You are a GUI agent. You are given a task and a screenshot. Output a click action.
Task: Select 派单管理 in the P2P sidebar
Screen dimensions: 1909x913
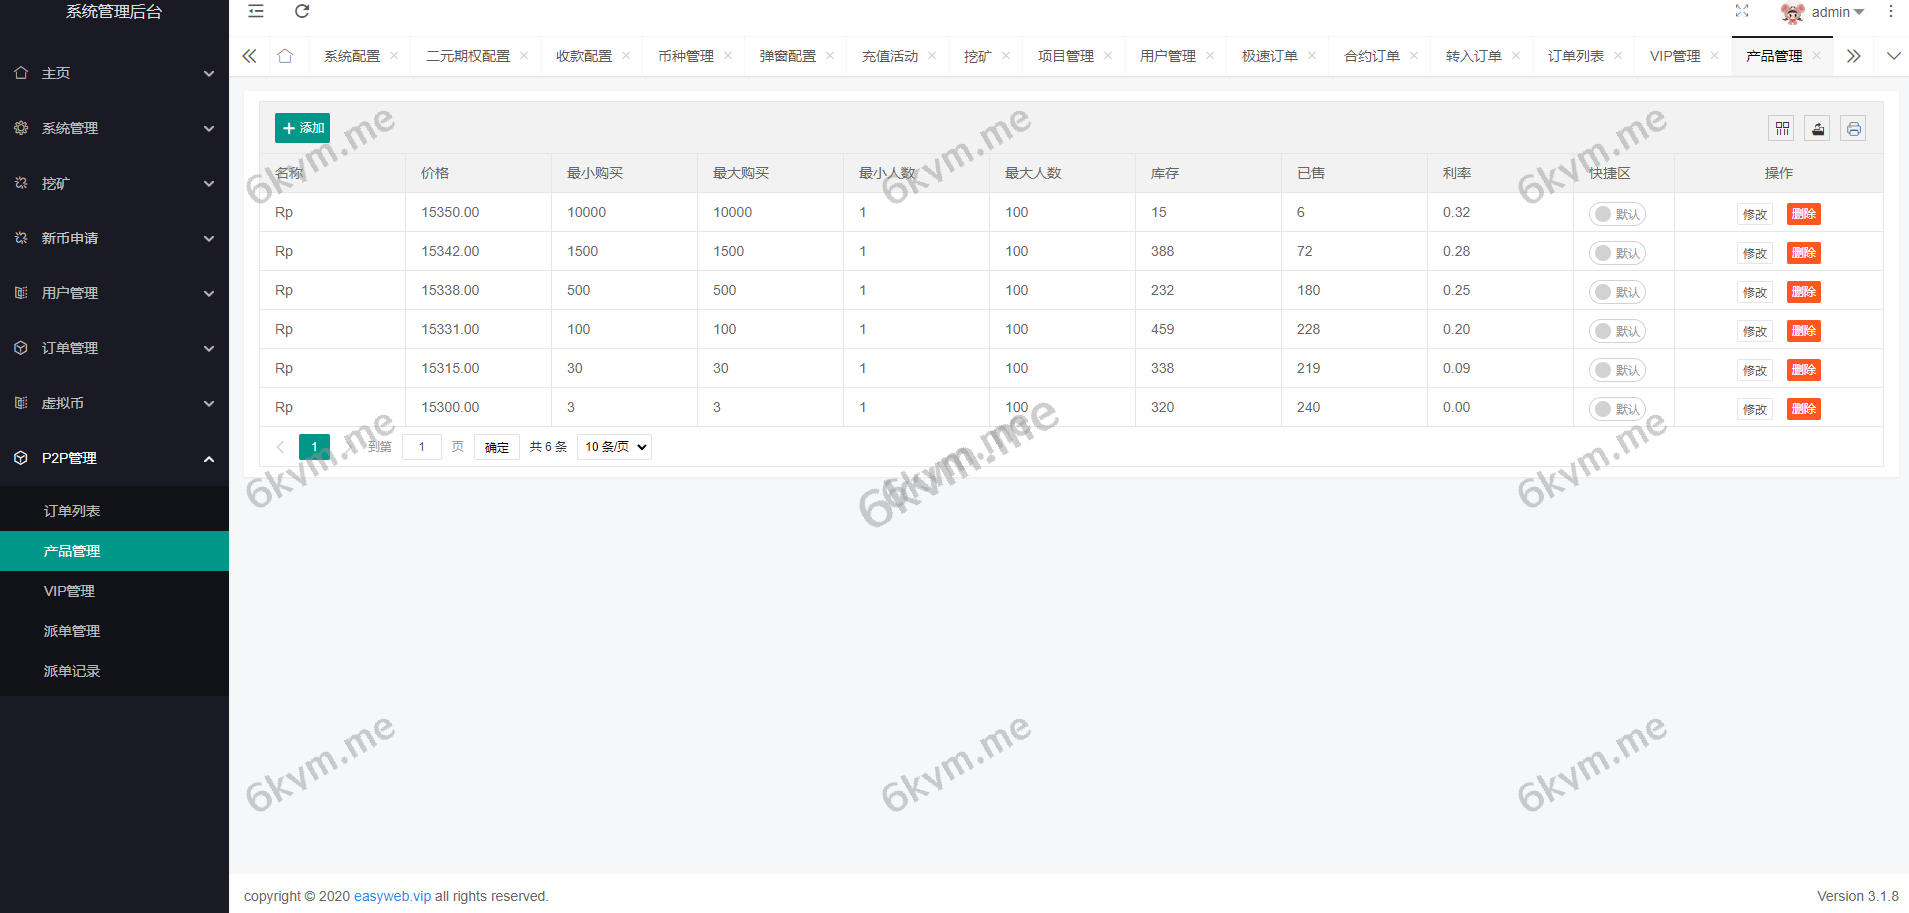pyautogui.click(x=71, y=630)
